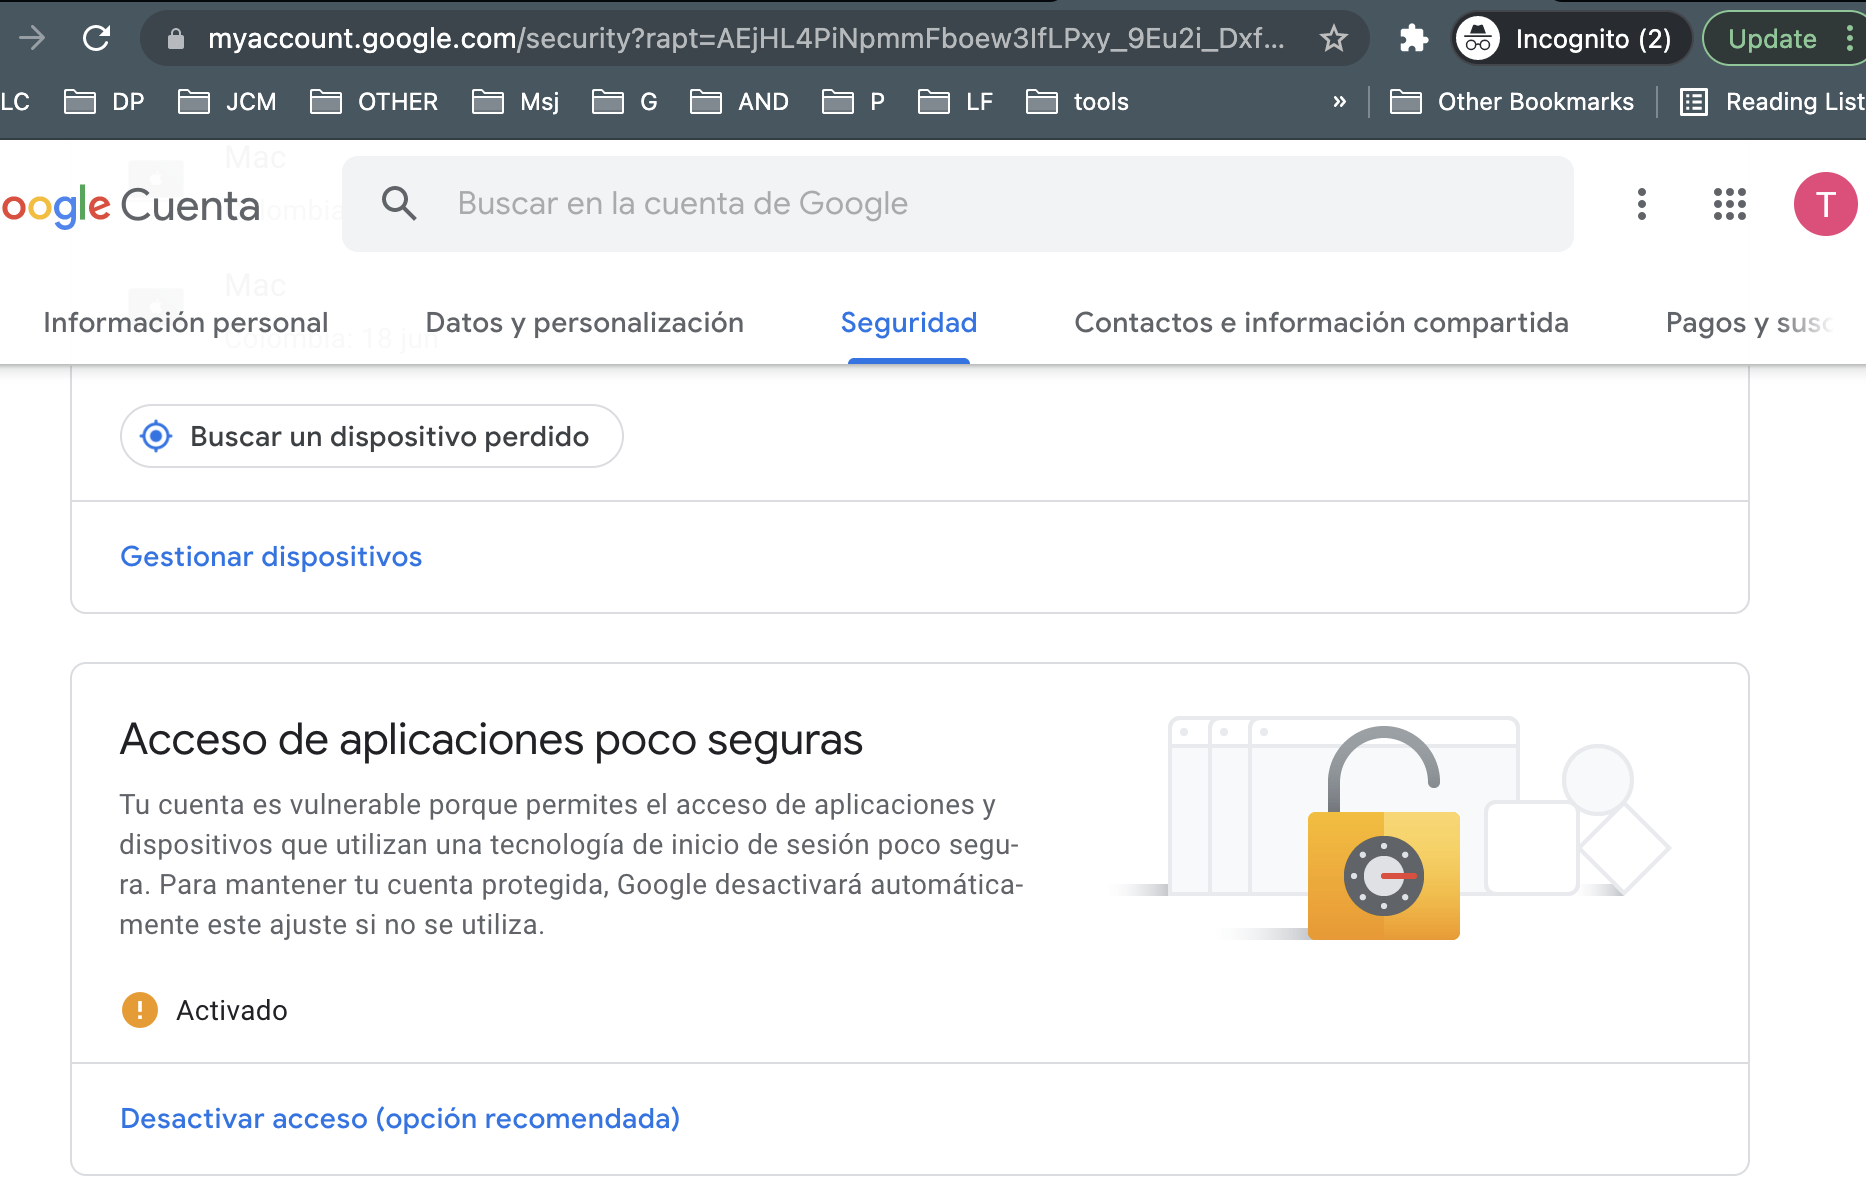Click the search magnifier icon
Viewport: 1866px width, 1192px height.
pyautogui.click(x=399, y=203)
